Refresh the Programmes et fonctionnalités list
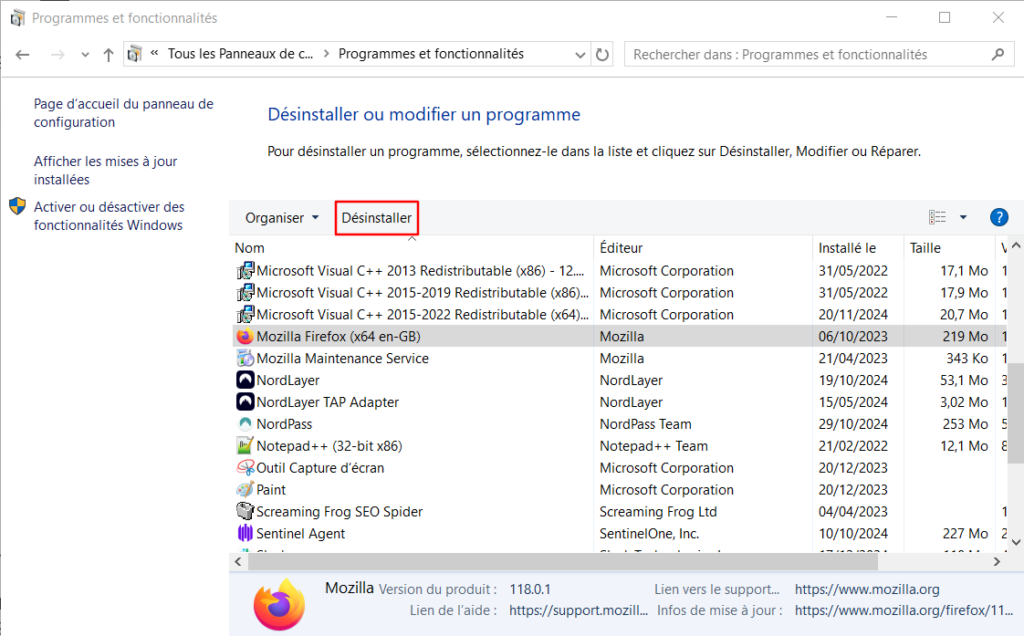 [x=602, y=55]
